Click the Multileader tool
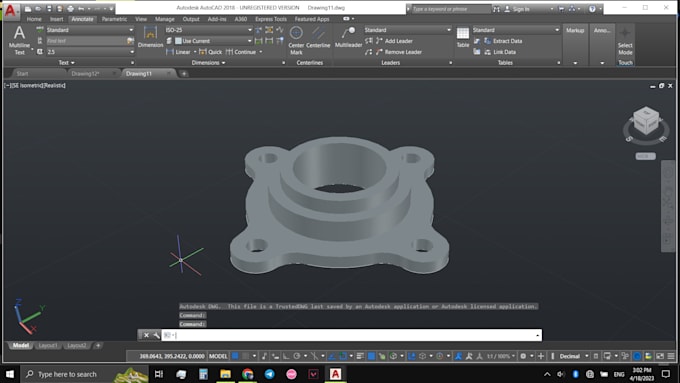Viewport: 680px width, 383px height. pyautogui.click(x=348, y=37)
